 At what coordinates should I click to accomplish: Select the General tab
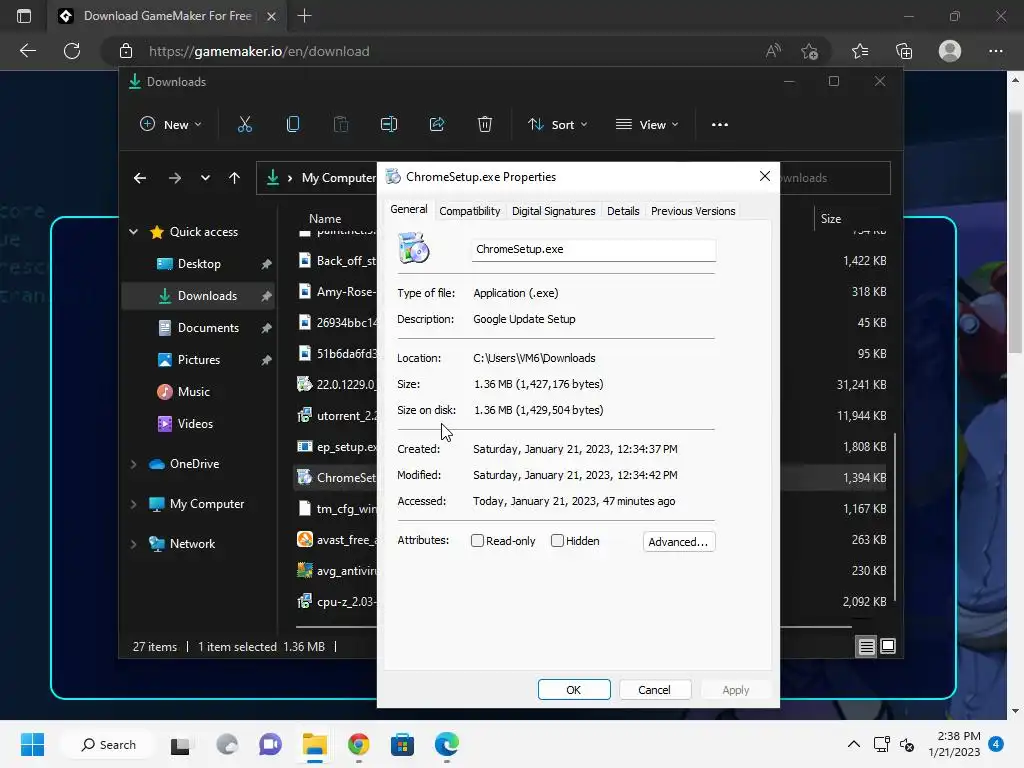pyautogui.click(x=409, y=209)
